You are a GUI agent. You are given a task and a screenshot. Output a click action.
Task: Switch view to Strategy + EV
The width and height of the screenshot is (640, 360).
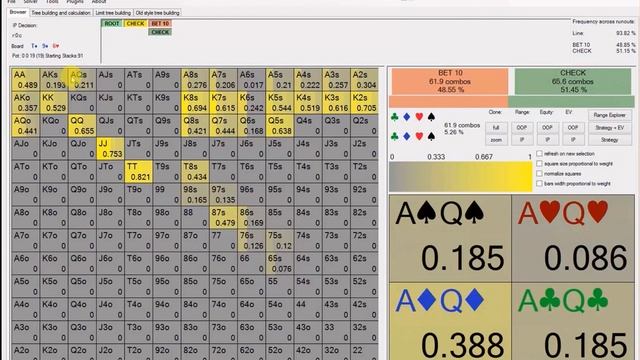coord(610,128)
